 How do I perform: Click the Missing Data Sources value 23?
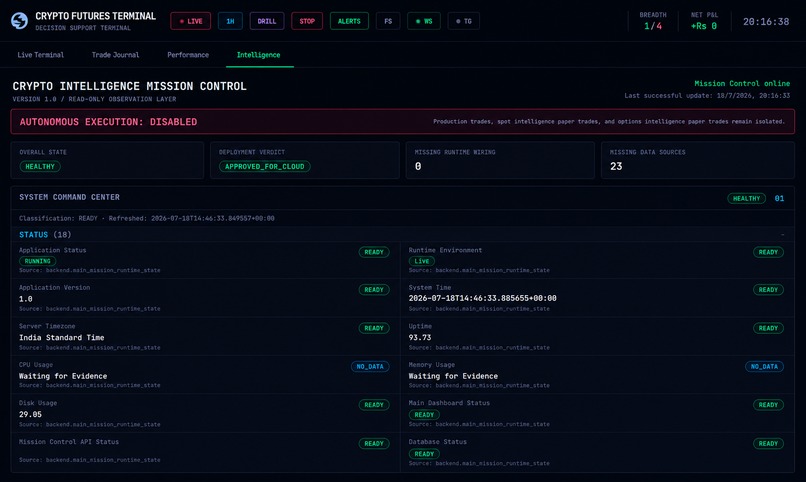(x=616, y=166)
